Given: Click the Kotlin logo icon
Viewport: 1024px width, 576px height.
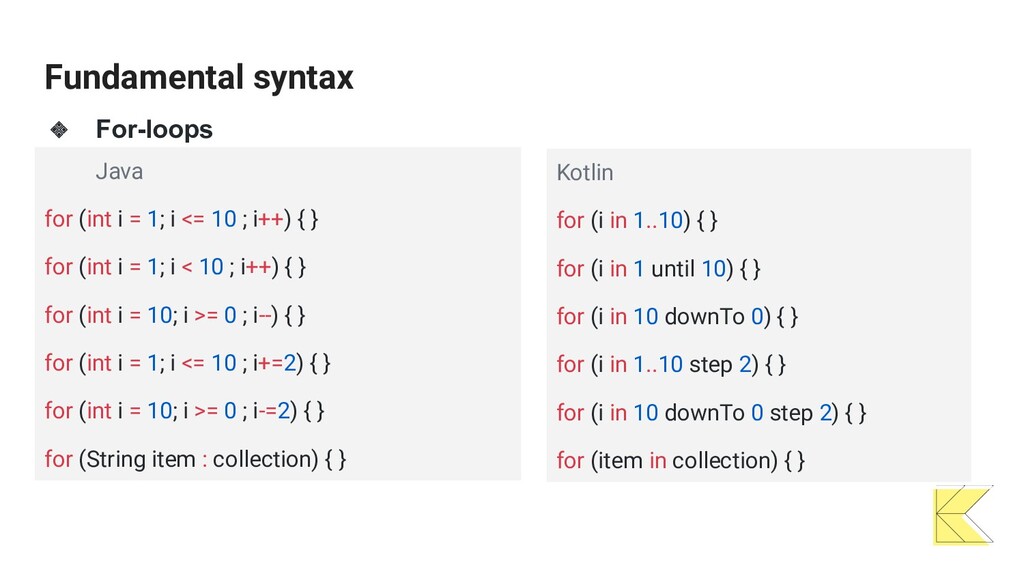Looking at the screenshot, I should click(964, 515).
